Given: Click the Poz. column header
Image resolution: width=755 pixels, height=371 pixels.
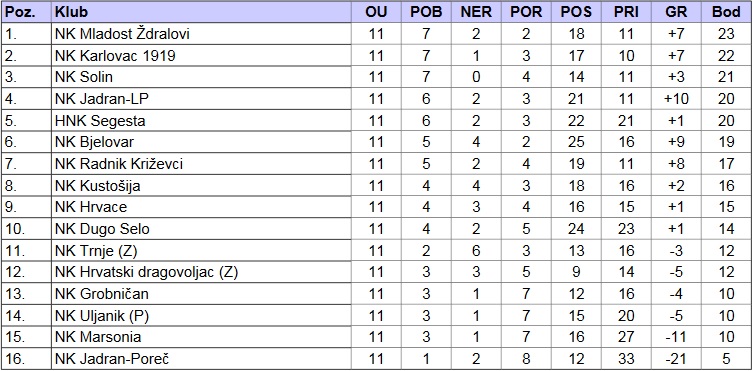Looking at the screenshot, I should coord(26,12).
